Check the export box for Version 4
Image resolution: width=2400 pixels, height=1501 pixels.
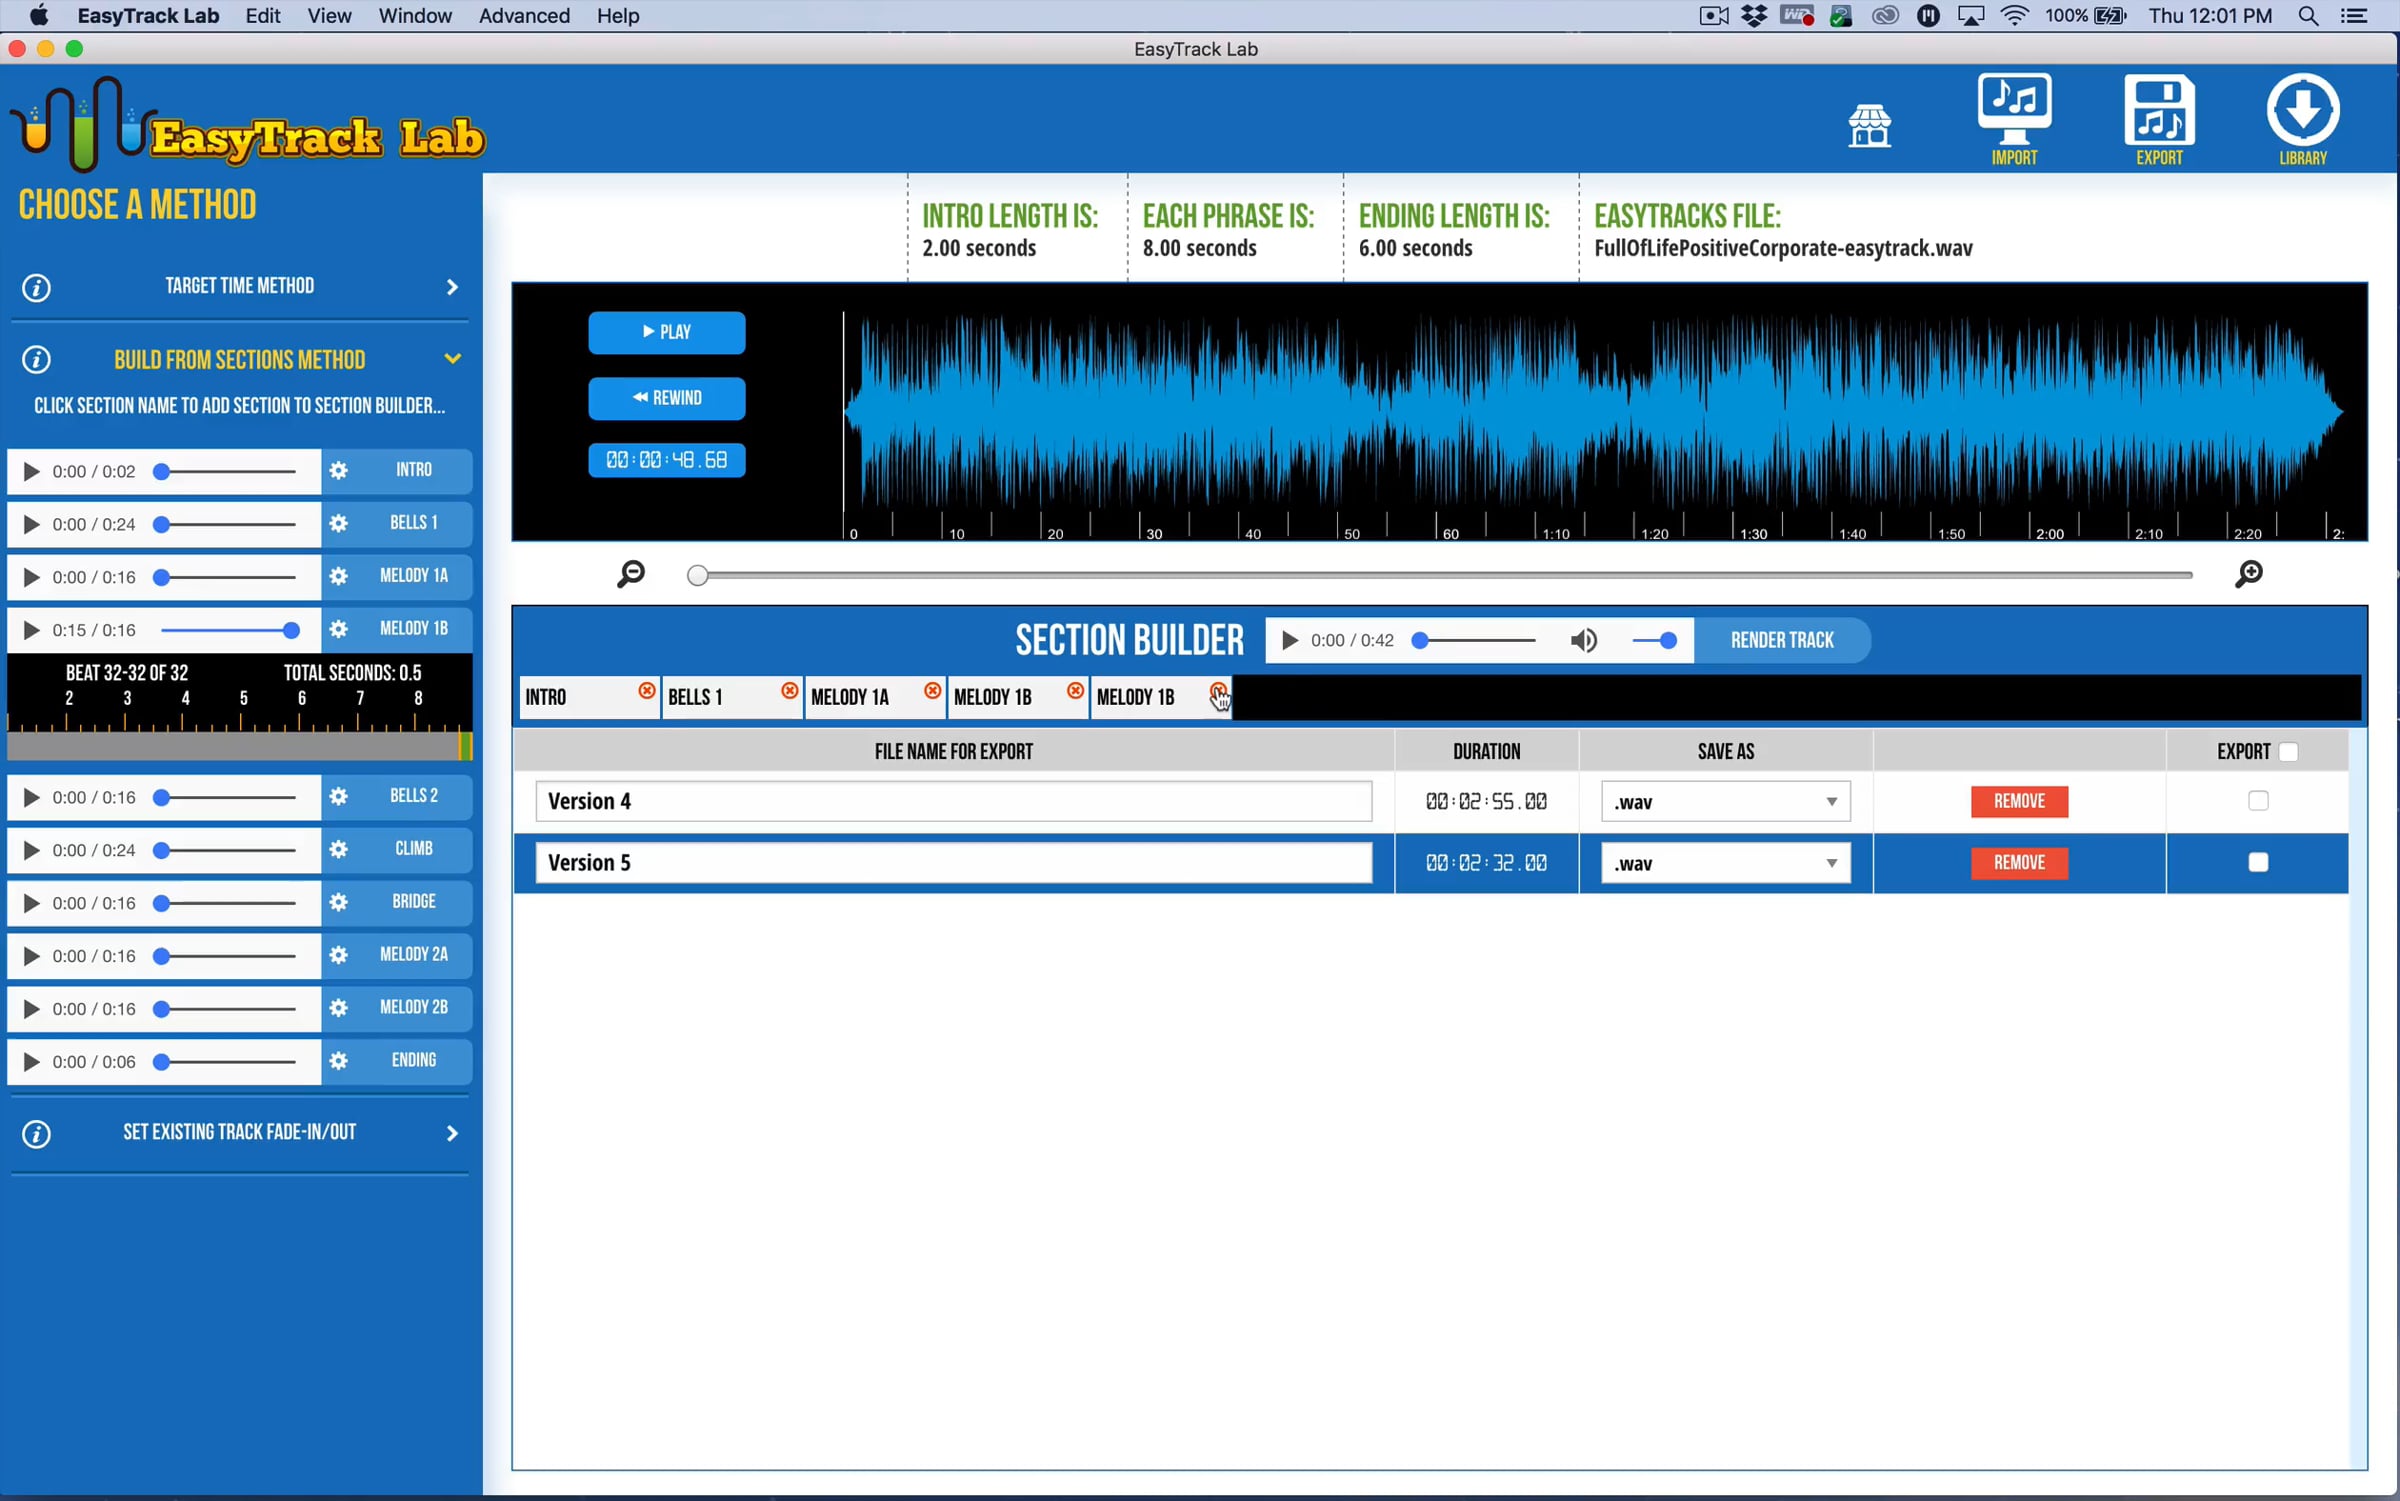(2257, 801)
